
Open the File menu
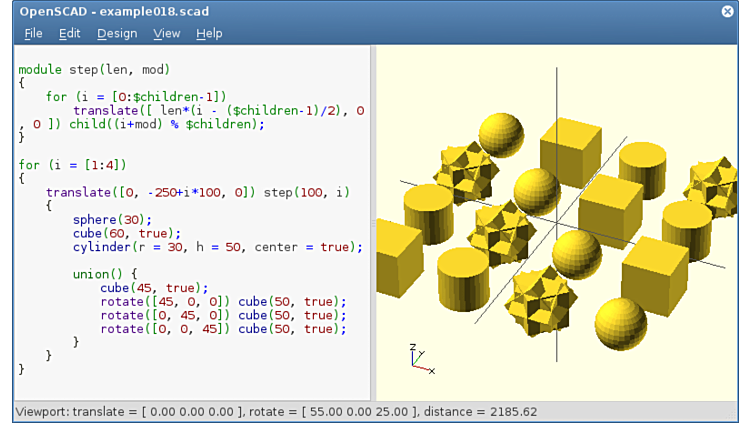click(x=33, y=33)
